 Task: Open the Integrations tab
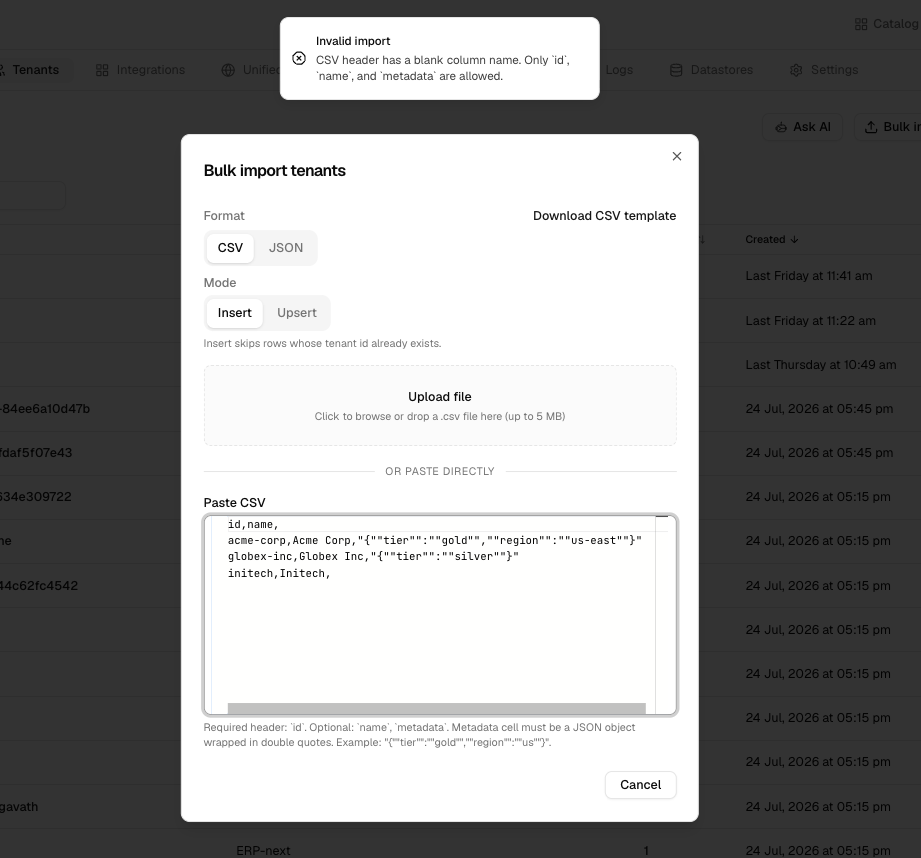[140, 70]
